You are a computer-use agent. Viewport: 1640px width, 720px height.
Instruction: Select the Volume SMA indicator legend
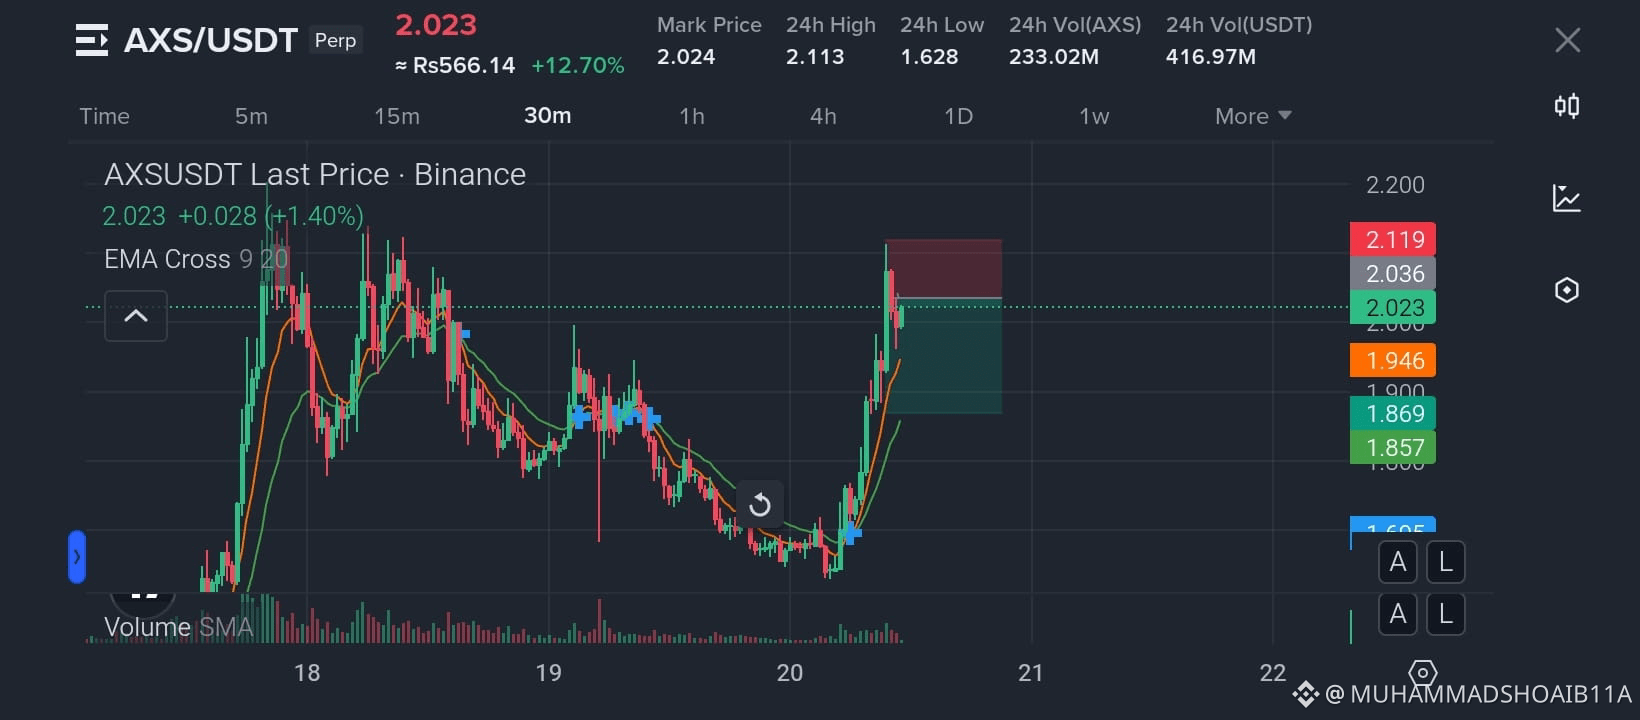click(178, 627)
